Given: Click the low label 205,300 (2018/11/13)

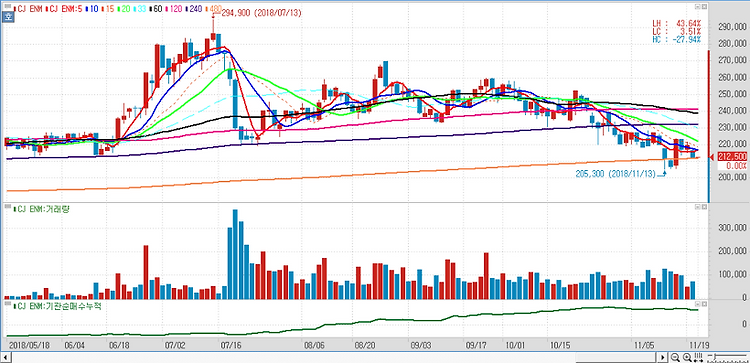Looking at the screenshot, I should pos(616,175).
